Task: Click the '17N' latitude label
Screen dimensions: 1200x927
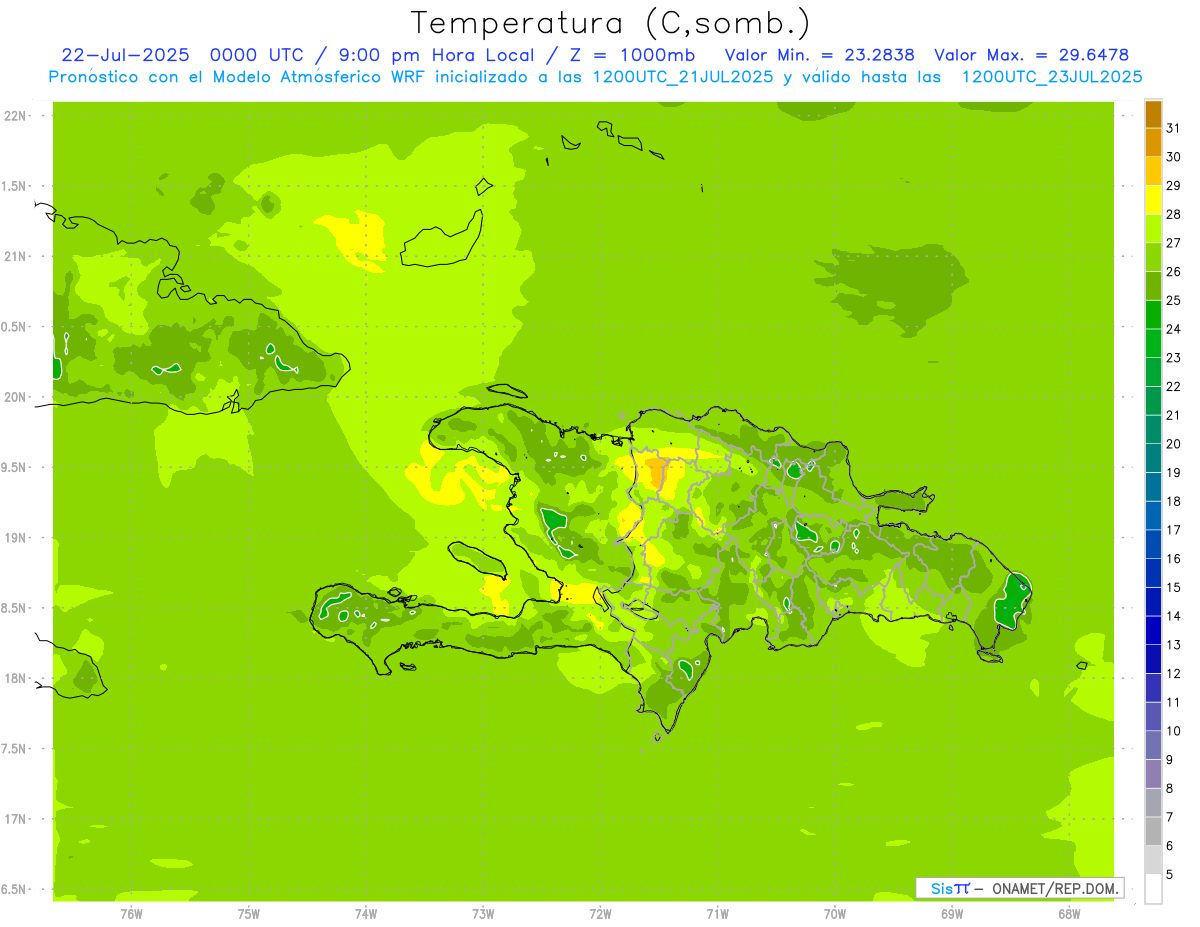Action: (14, 819)
